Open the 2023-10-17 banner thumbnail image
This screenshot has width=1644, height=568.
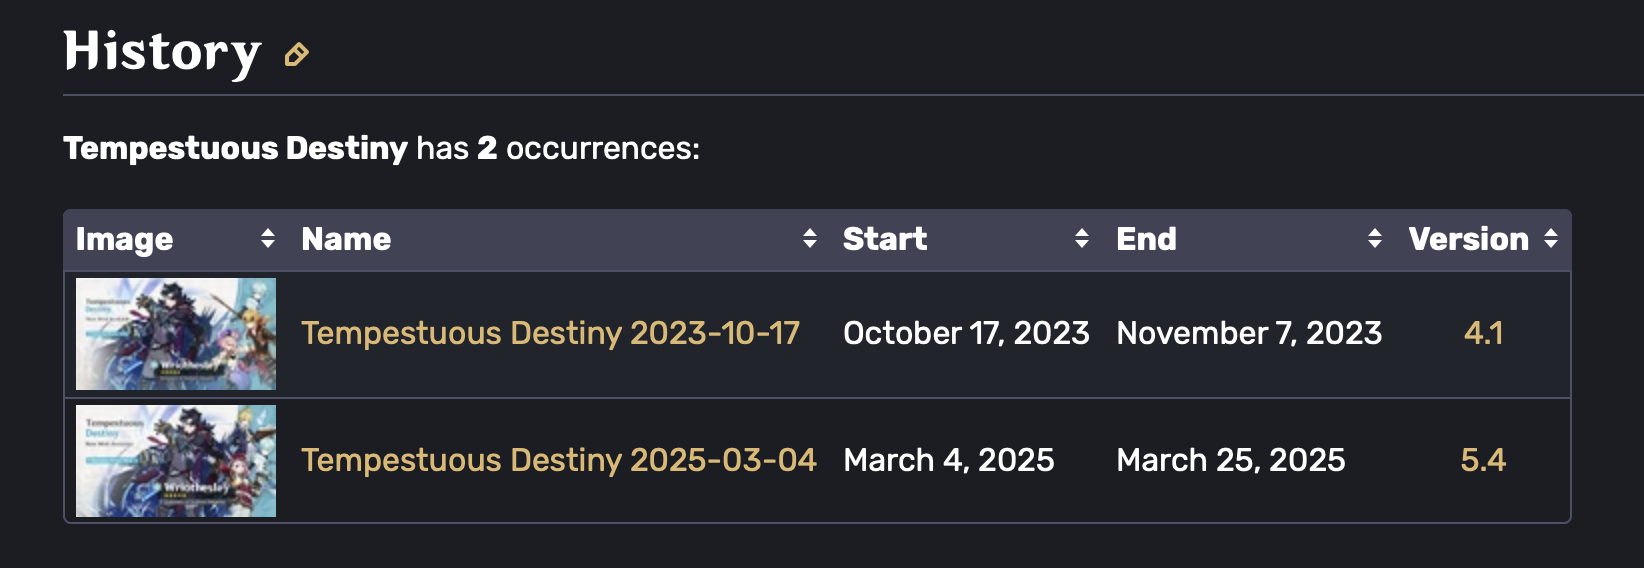click(176, 334)
